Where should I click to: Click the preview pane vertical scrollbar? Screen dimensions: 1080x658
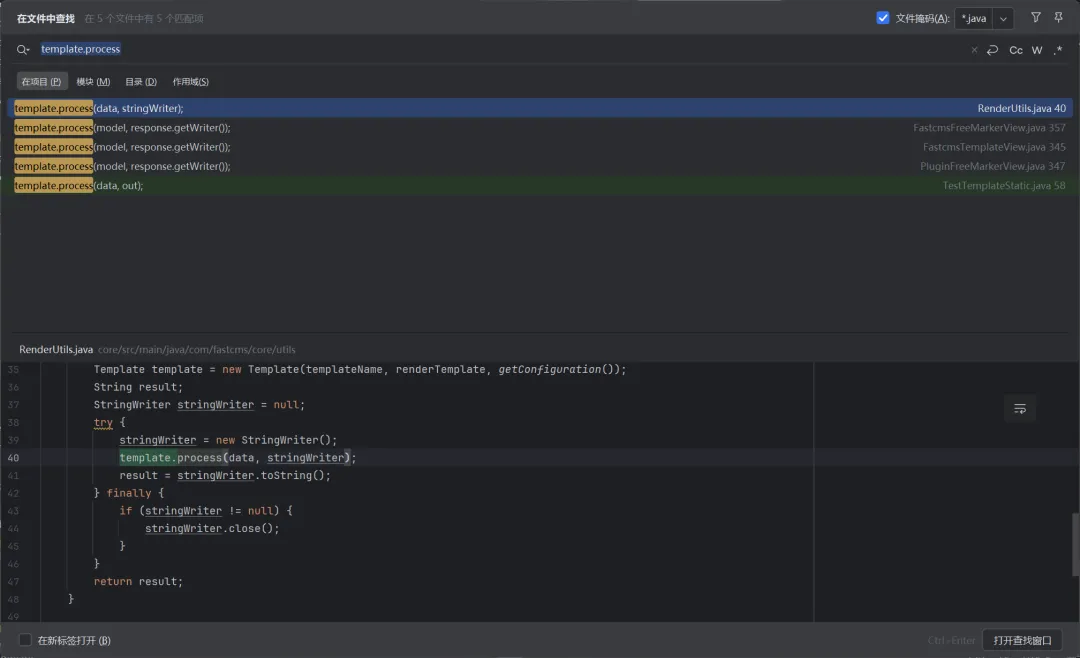tap(1075, 545)
